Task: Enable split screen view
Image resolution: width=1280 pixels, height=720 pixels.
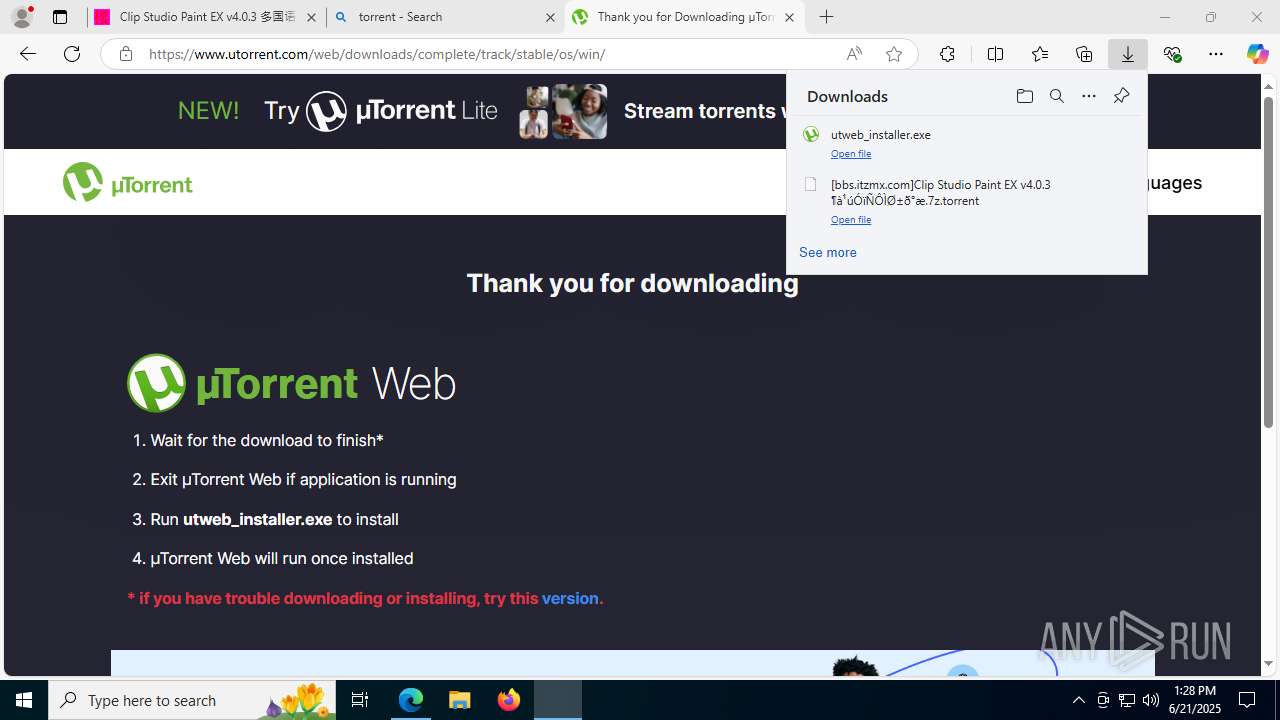Action: pos(995,54)
